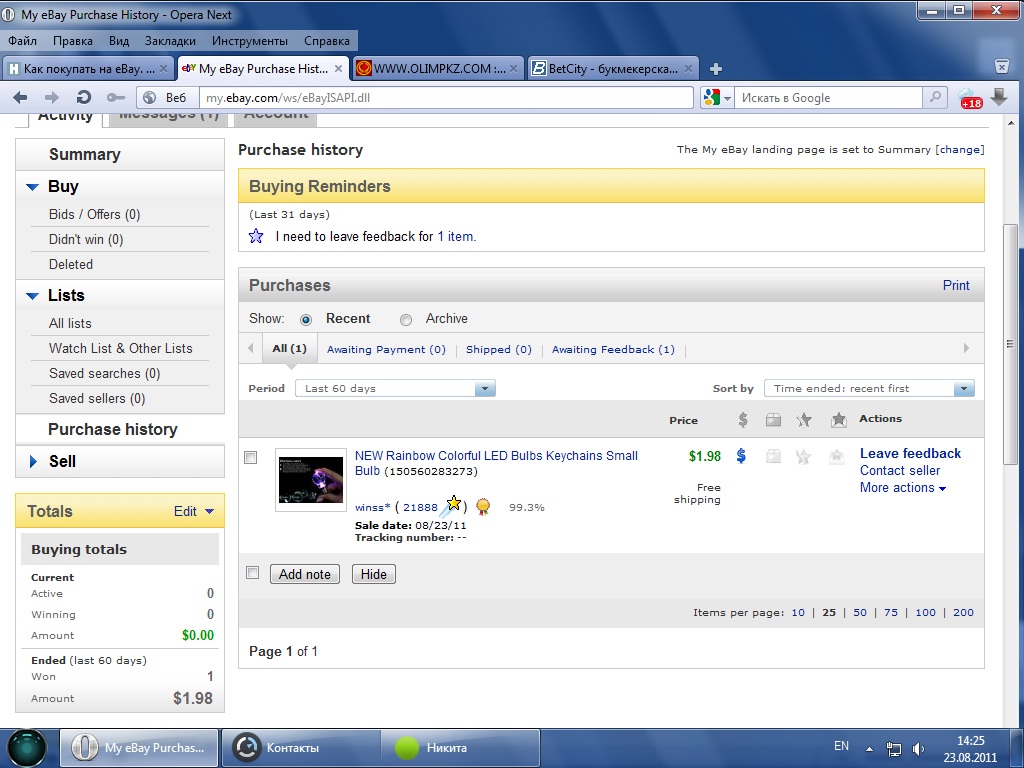Open the network icon in system tray
The width and height of the screenshot is (1024, 768).
tap(893, 748)
